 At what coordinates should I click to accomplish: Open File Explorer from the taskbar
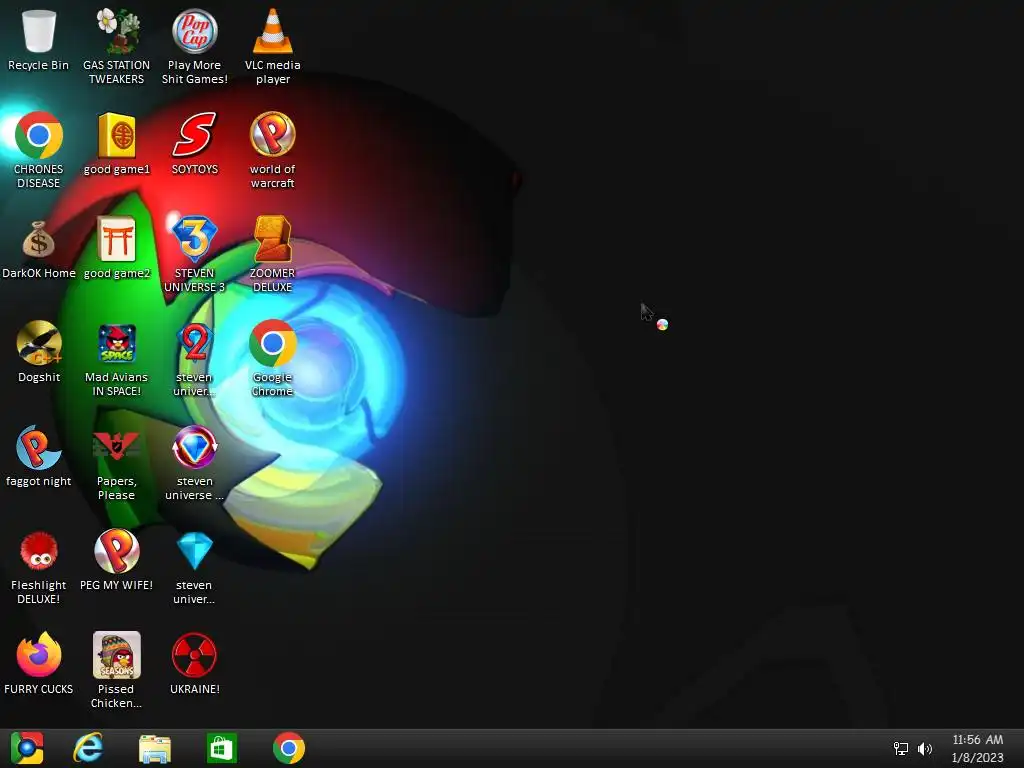point(155,748)
